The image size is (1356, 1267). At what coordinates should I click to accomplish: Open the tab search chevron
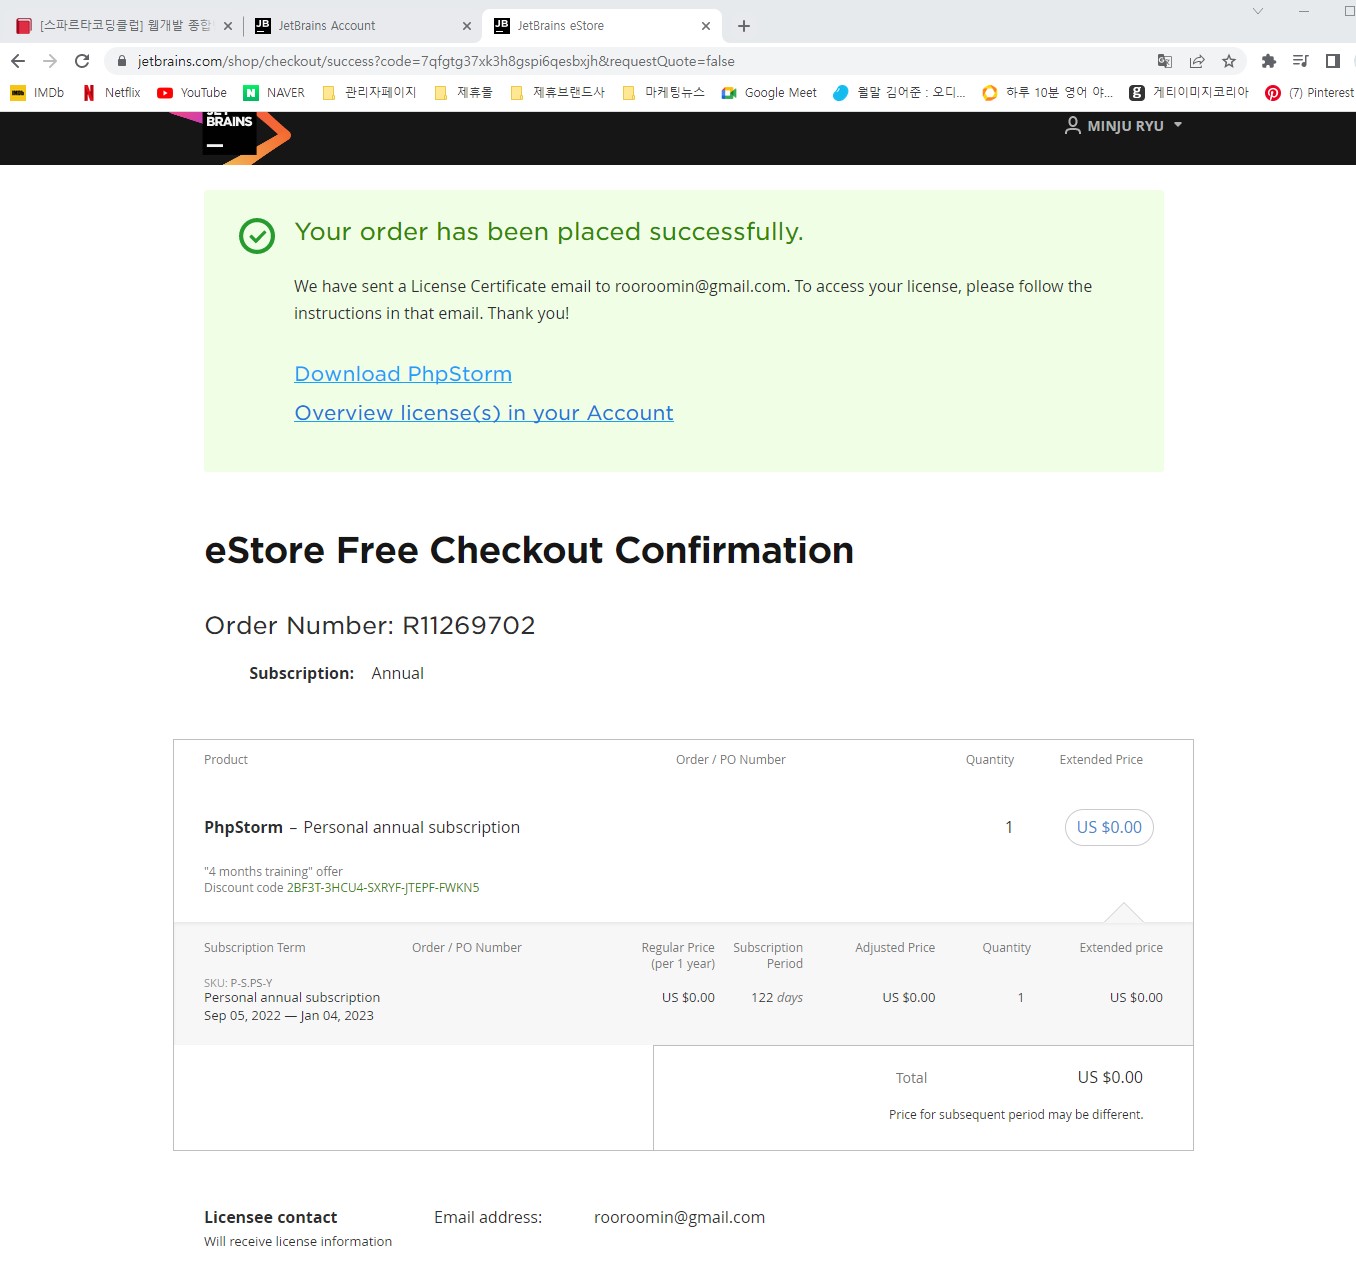pyautogui.click(x=1258, y=11)
